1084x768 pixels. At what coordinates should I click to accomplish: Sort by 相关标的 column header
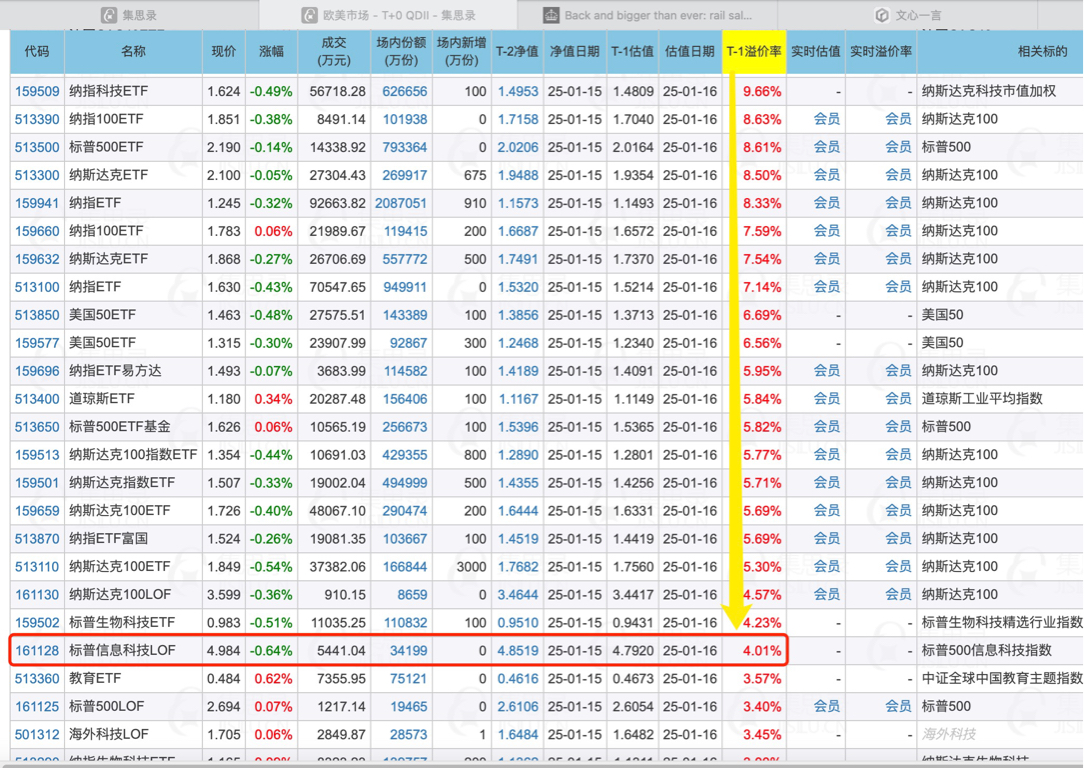(x=1000, y=51)
